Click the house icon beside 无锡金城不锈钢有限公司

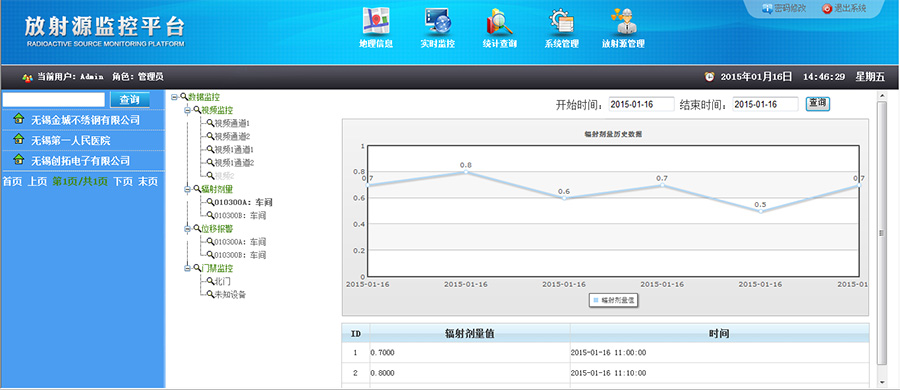(x=19, y=119)
